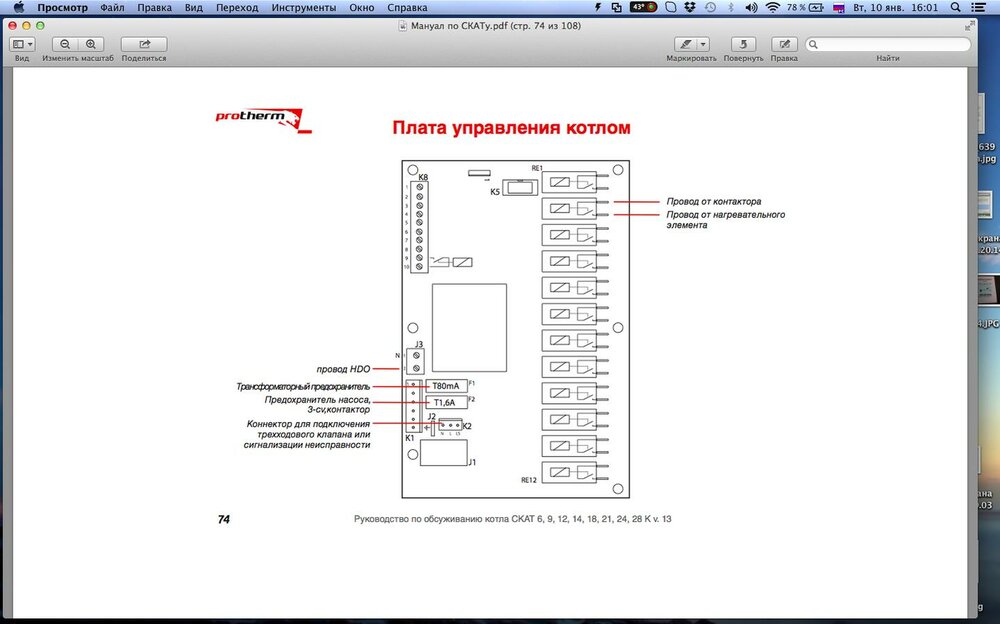Click the RE12 label in the board diagram
Screen dimensions: 1000x624
click(529, 480)
